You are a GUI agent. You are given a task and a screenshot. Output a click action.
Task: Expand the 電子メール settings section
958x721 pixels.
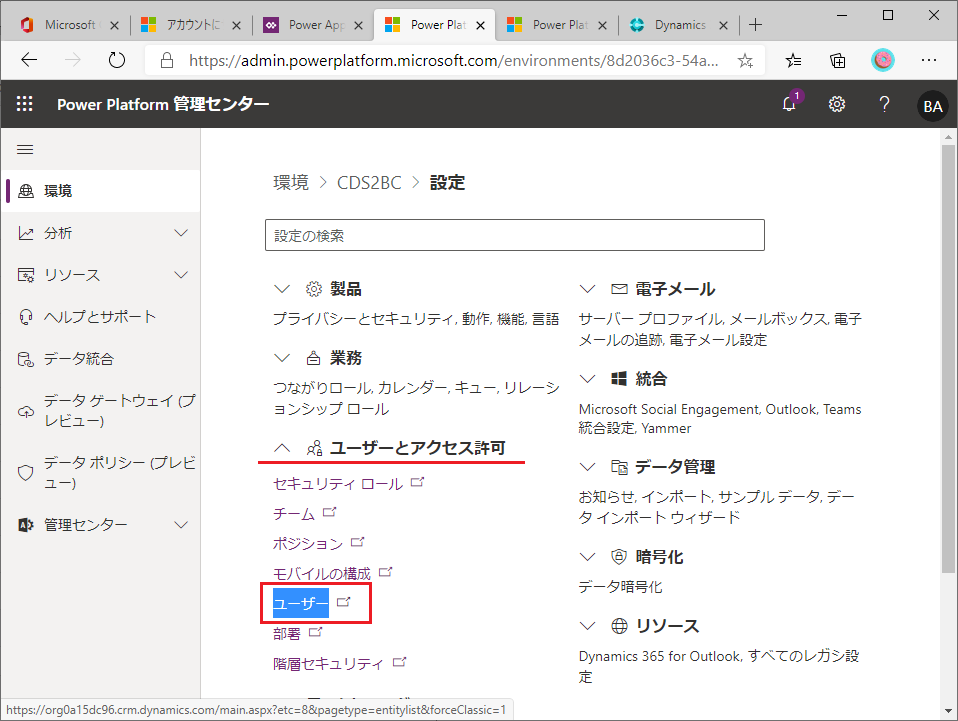[587, 289]
